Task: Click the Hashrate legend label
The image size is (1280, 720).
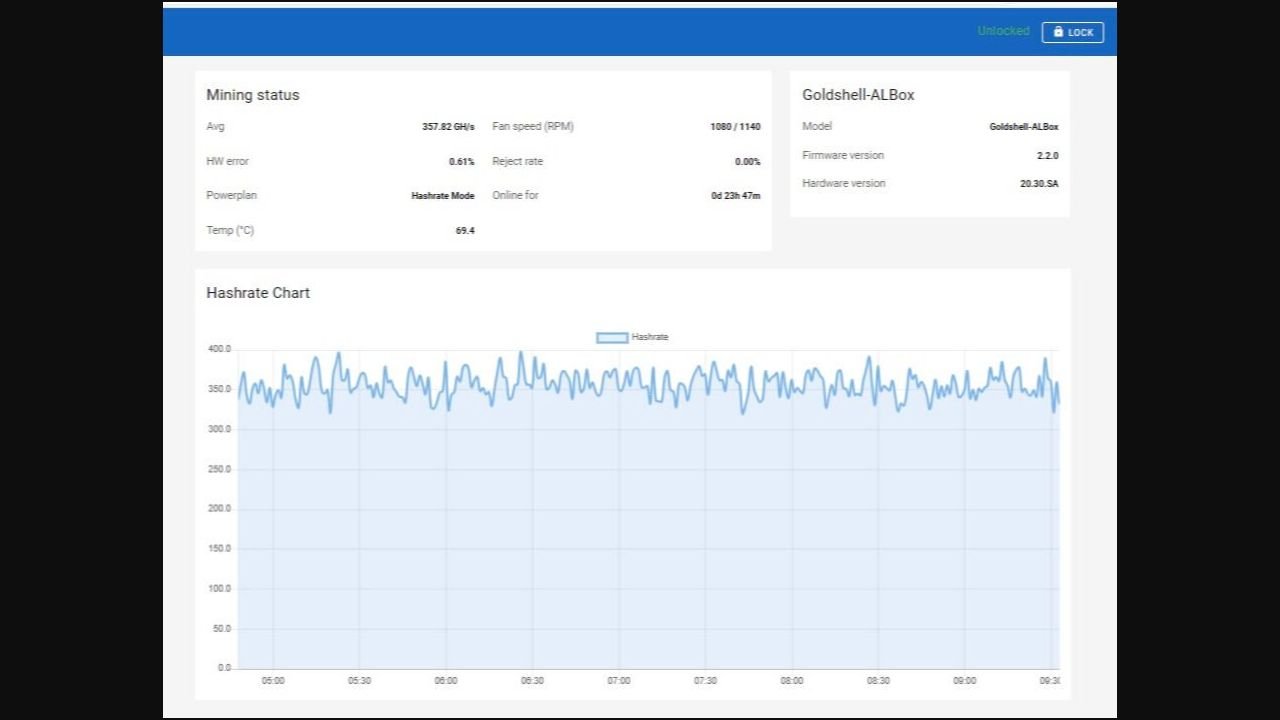Action: pos(650,338)
